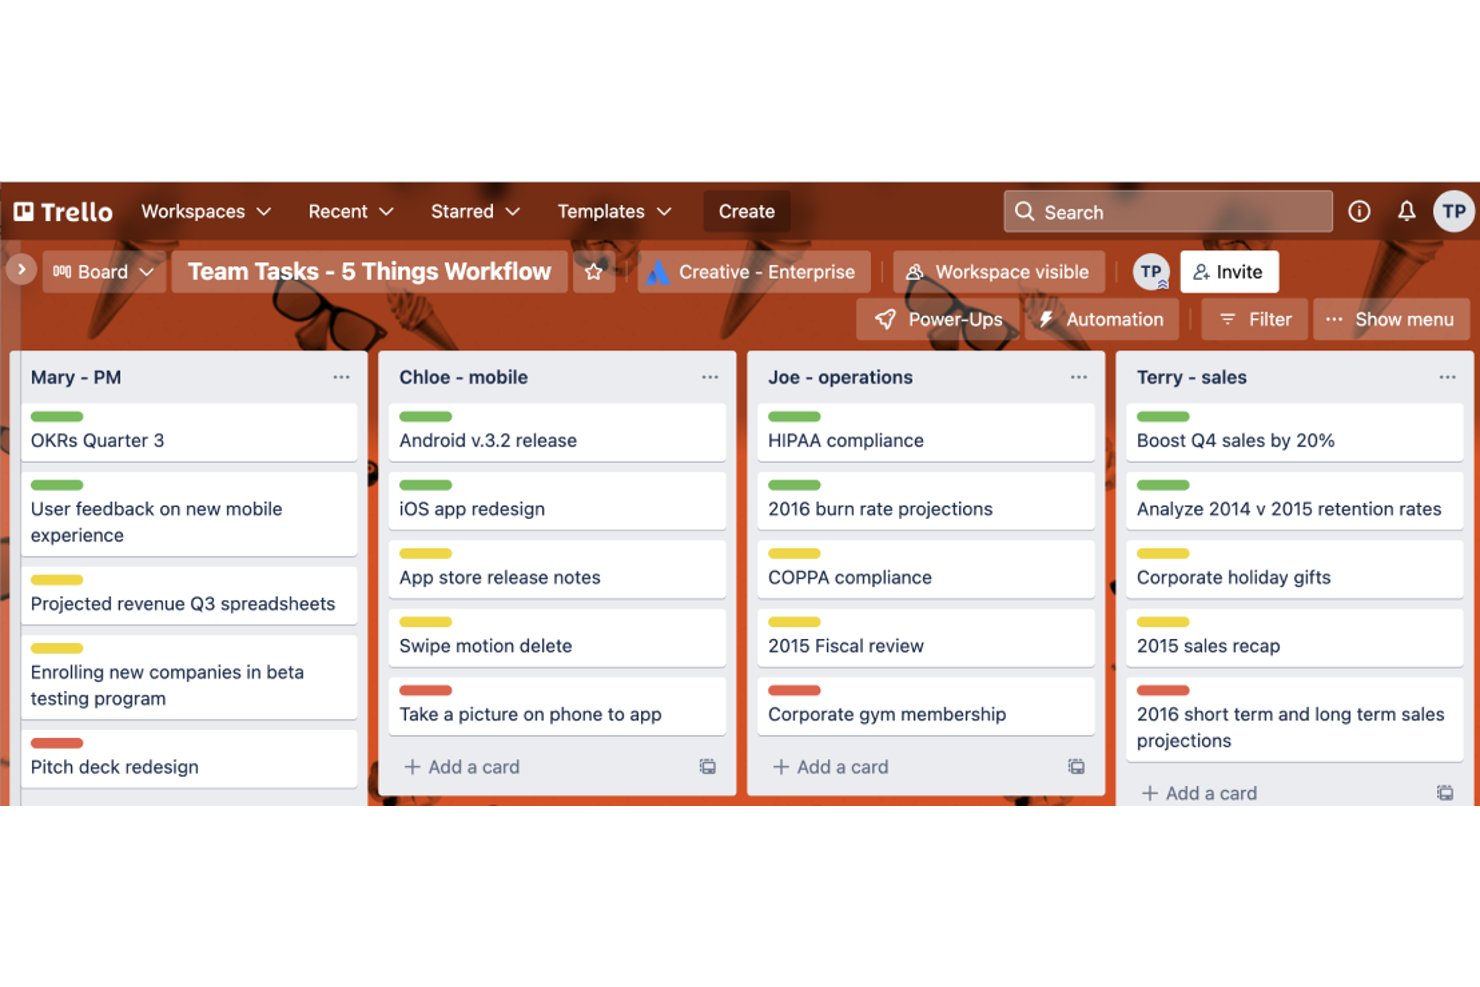The width and height of the screenshot is (1480, 987).
Task: Open the notifications bell
Action: click(x=1406, y=211)
